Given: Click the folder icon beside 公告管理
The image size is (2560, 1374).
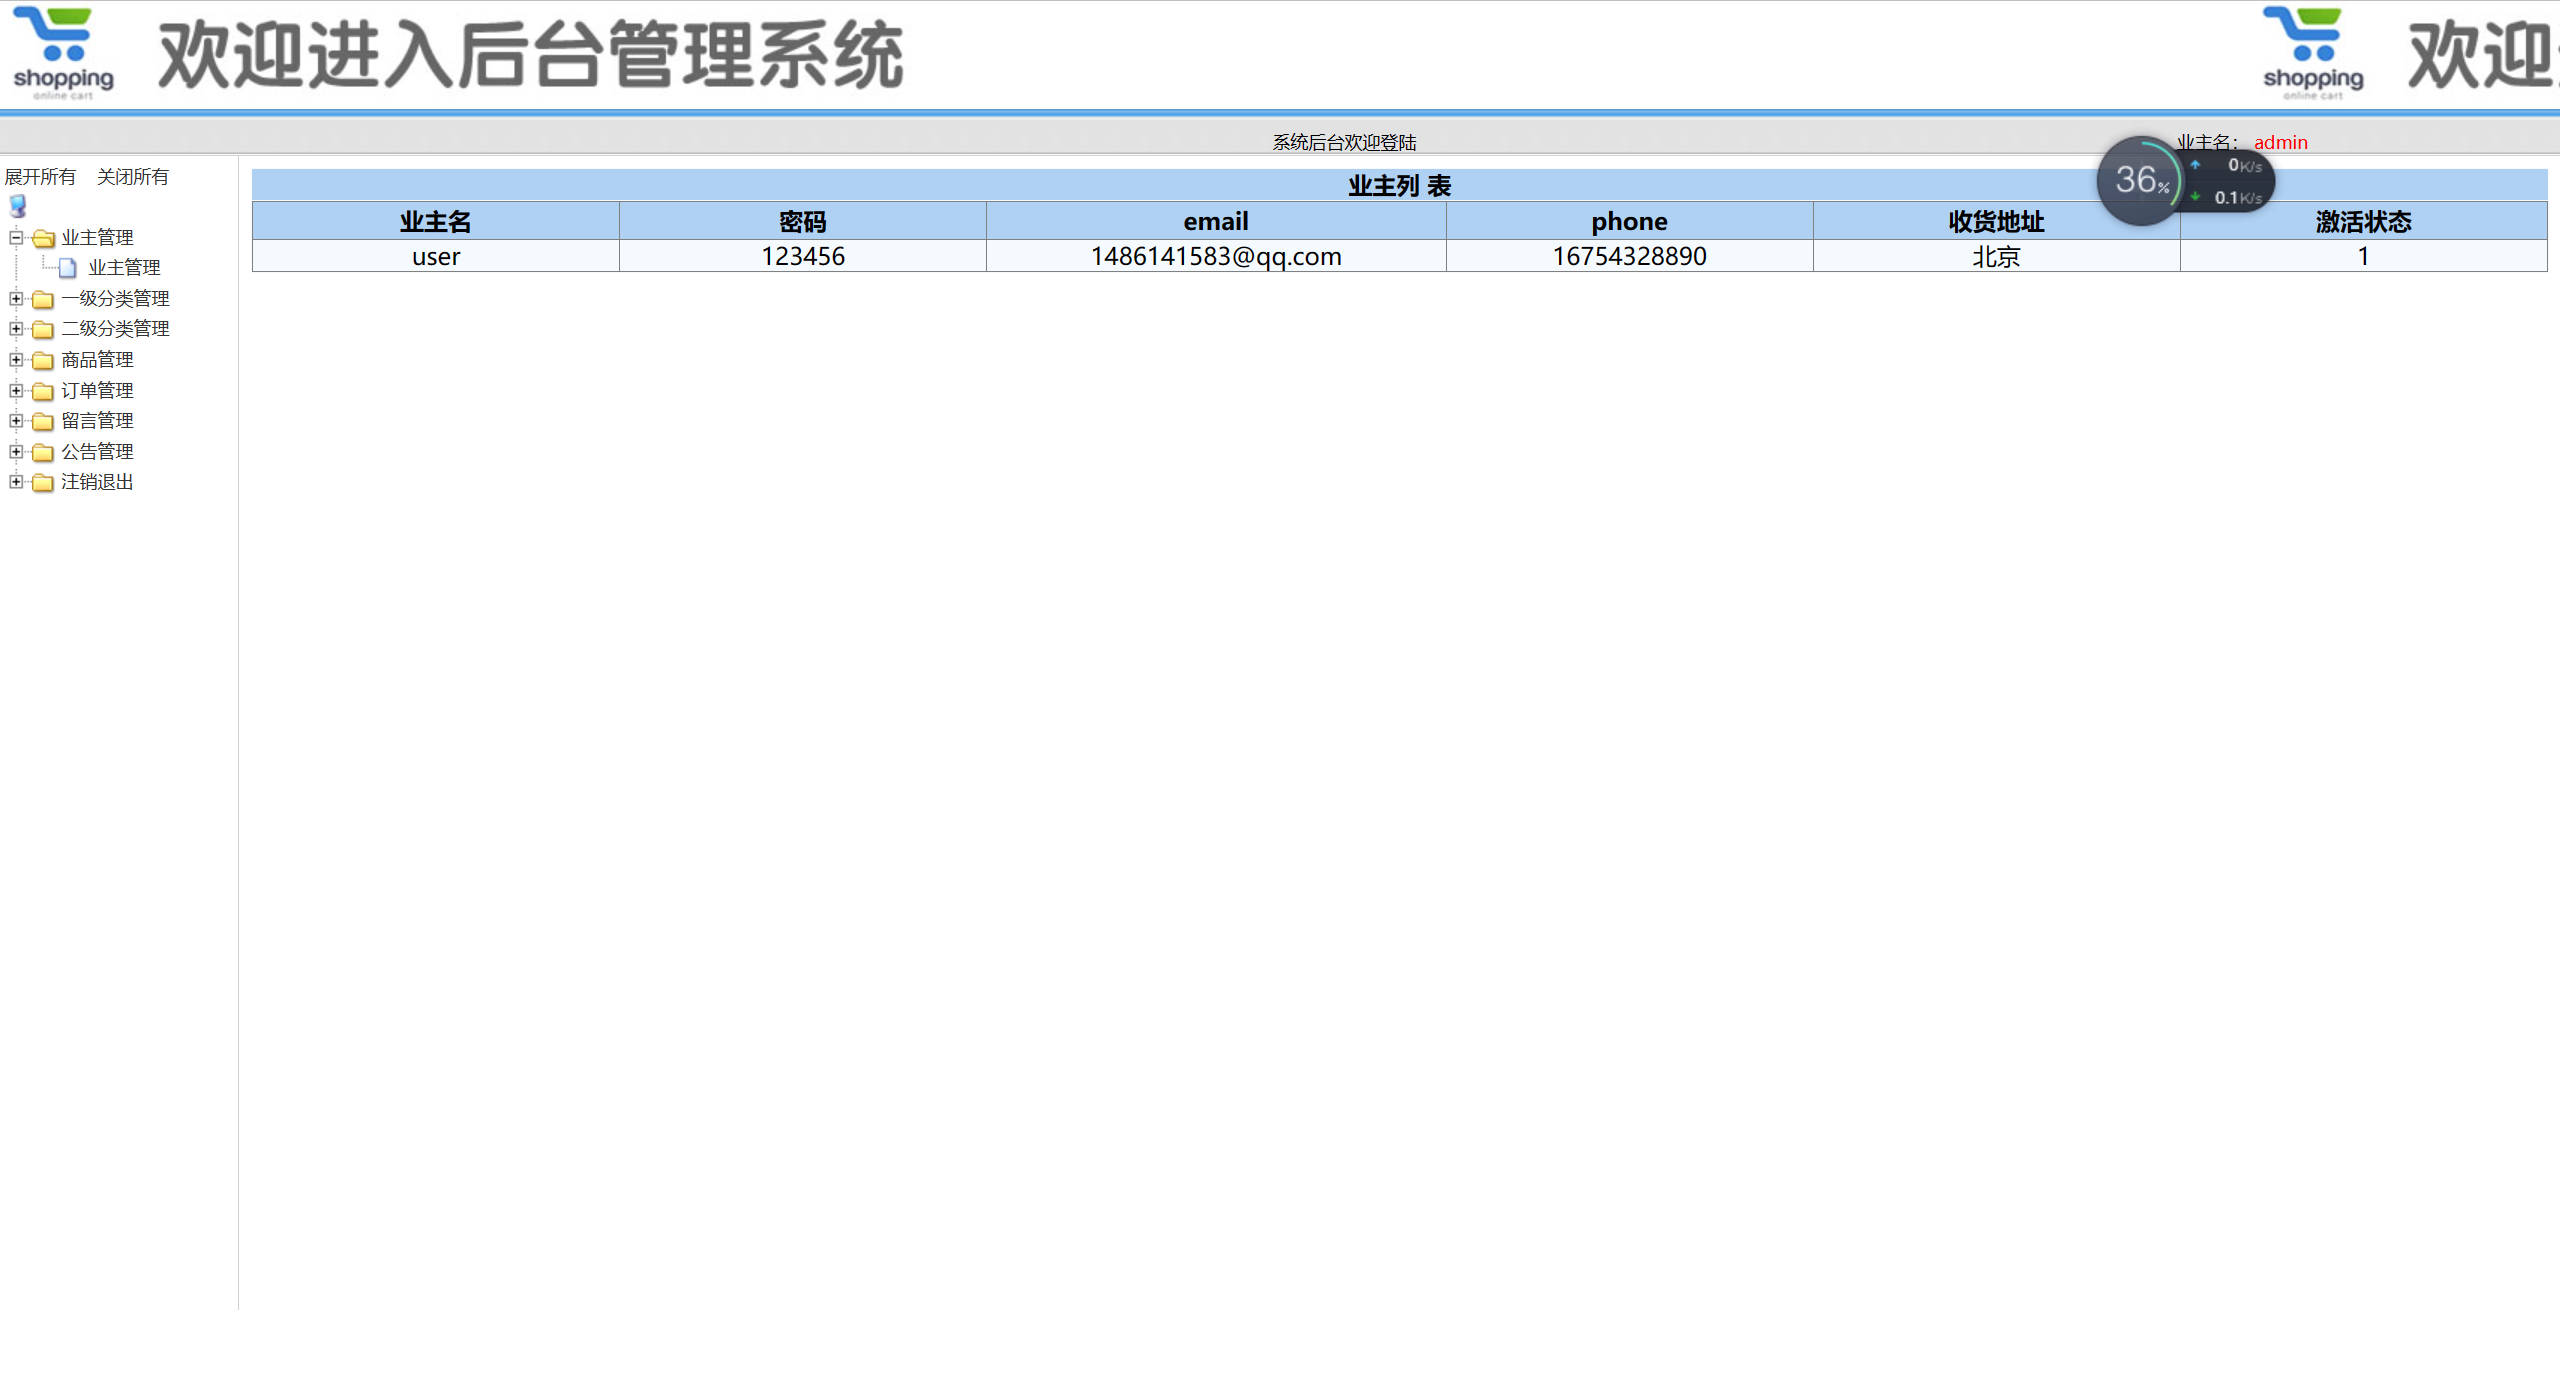Looking at the screenshot, I should pyautogui.click(x=42, y=451).
